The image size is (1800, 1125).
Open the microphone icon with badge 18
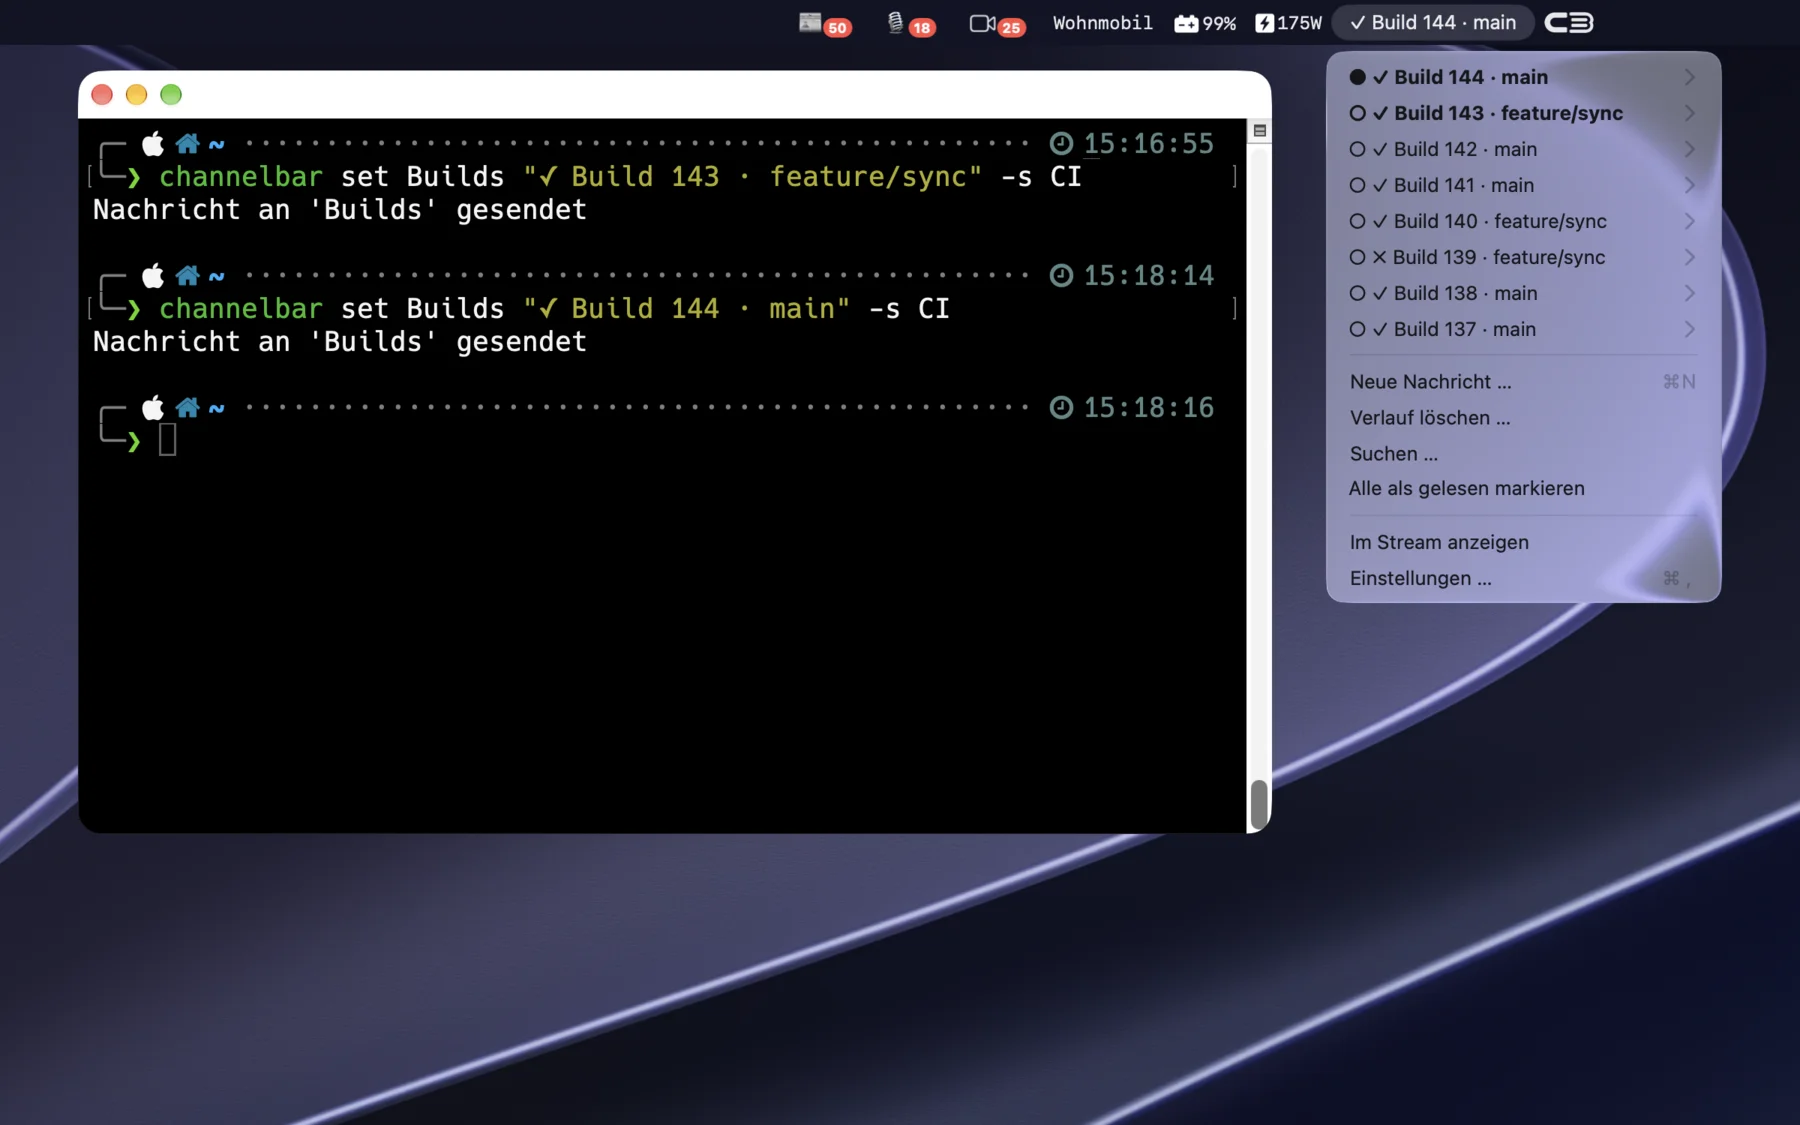click(910, 24)
